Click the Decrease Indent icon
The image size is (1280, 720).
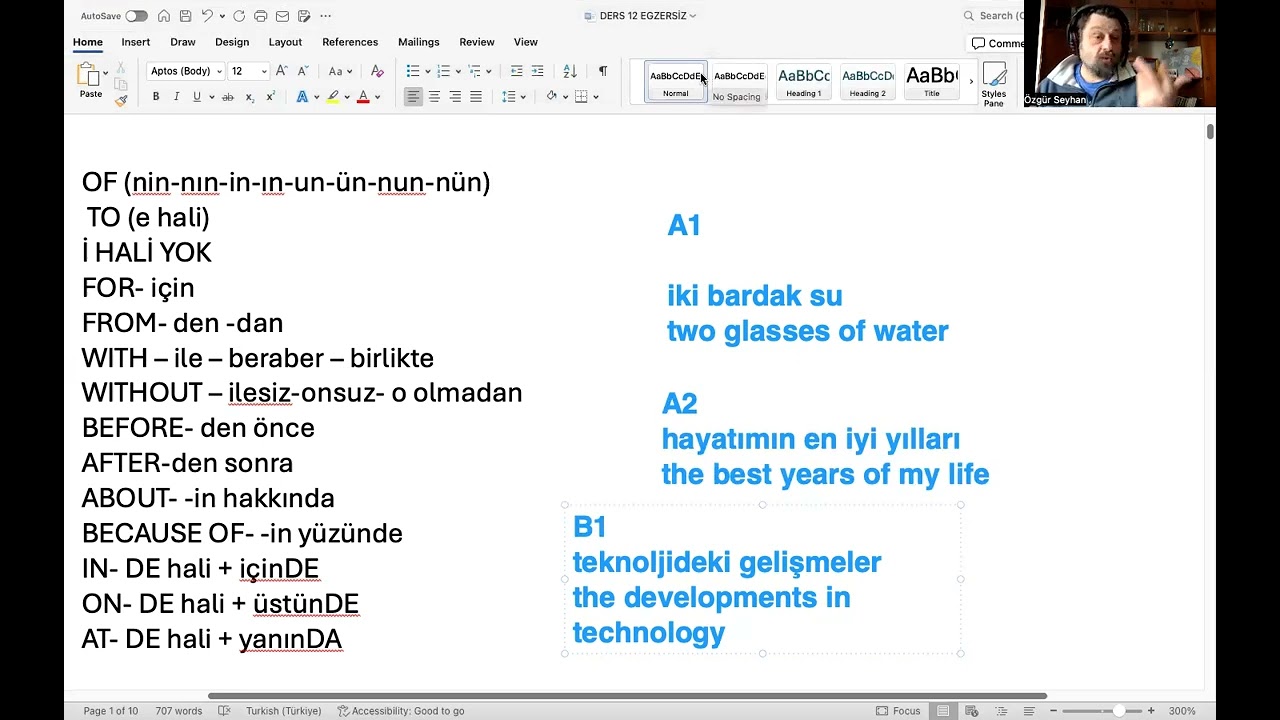point(516,71)
